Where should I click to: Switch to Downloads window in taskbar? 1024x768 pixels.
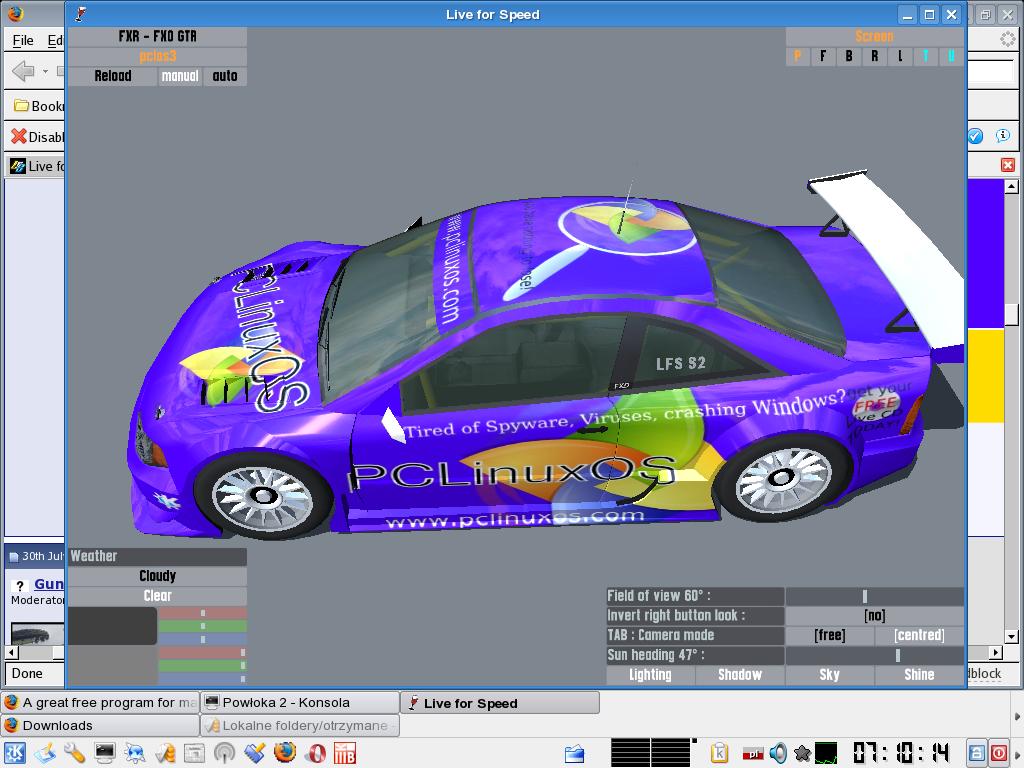tap(100, 726)
